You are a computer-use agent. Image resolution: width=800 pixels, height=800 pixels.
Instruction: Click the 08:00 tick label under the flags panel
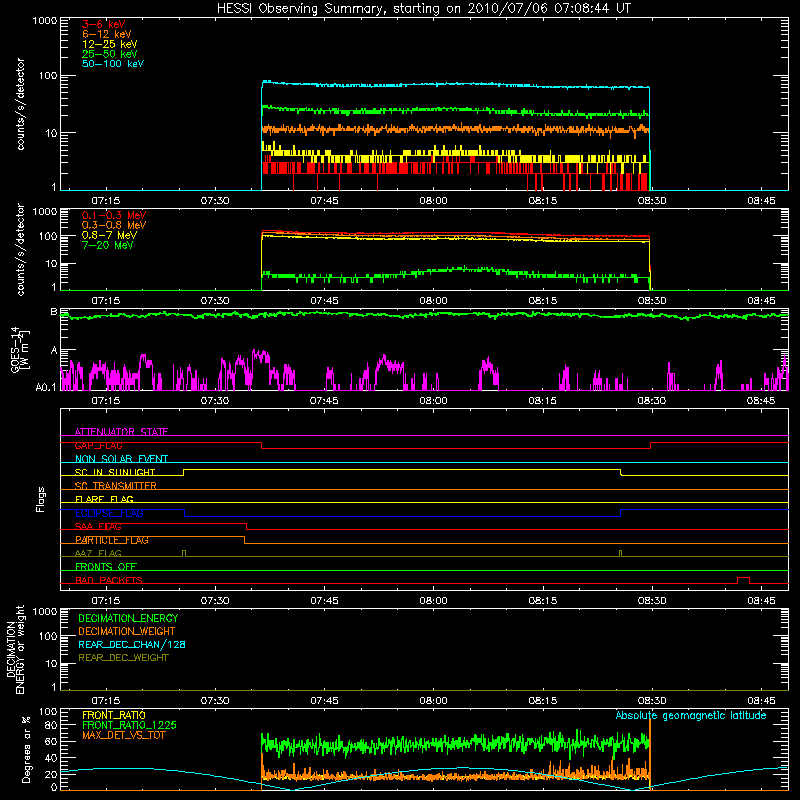click(x=433, y=601)
